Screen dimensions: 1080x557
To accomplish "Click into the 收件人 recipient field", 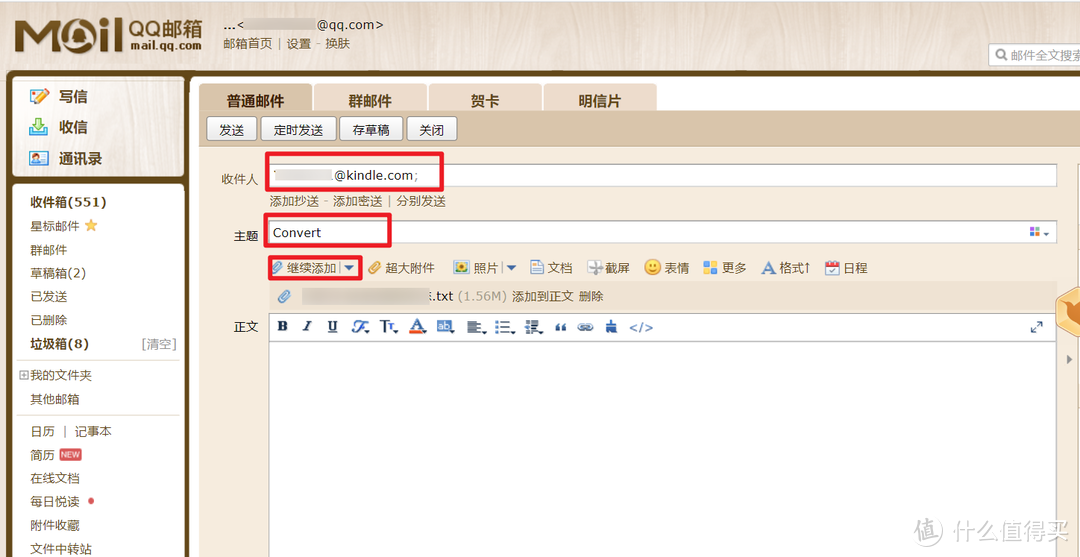I will (663, 176).
